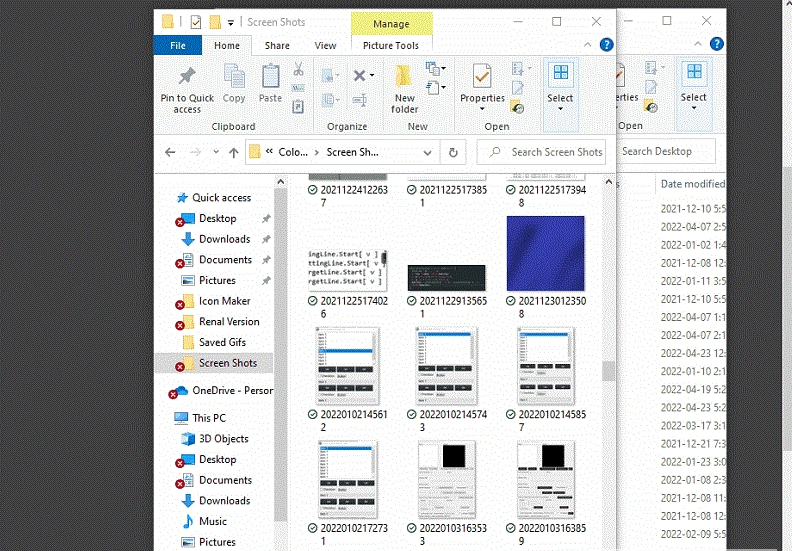Viewport: 792px width, 551px height.
Task: Click the History icon in Screen Shots window
Action: pyautogui.click(x=517, y=107)
